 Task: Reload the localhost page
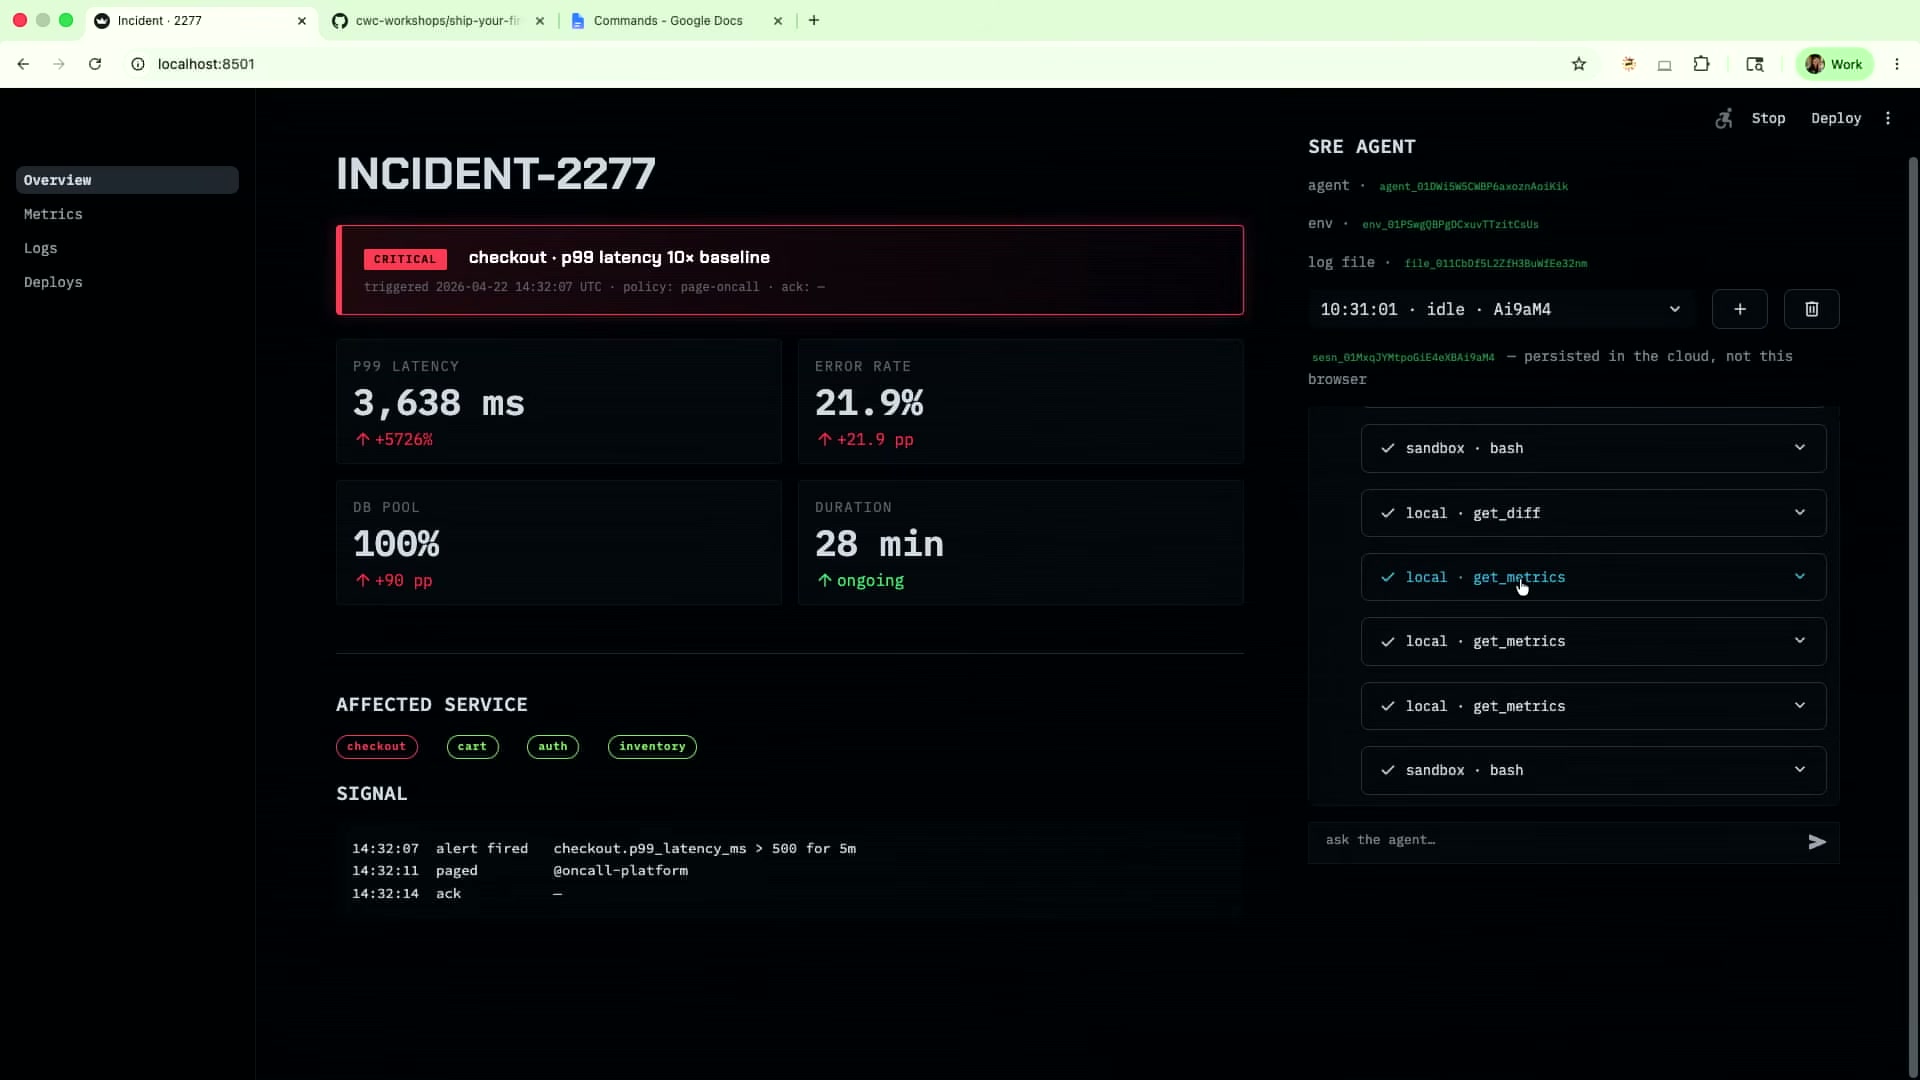(x=95, y=64)
